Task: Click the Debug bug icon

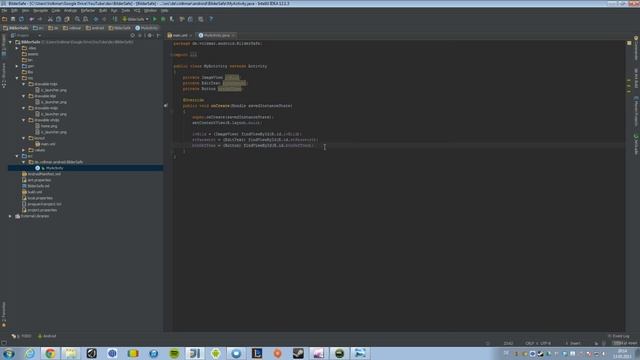Action: coord(163,19)
